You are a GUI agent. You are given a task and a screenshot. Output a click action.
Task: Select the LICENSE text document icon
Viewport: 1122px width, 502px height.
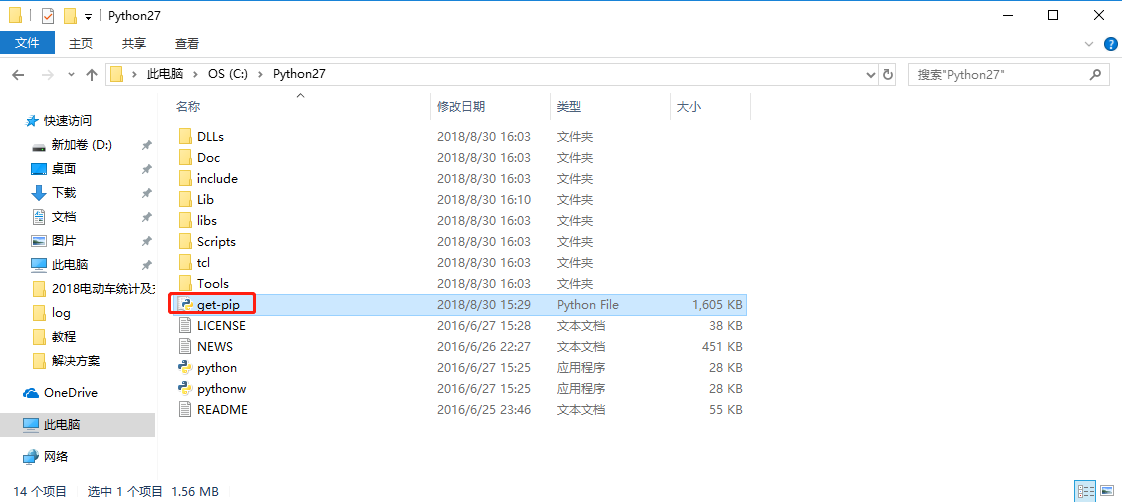[185, 325]
